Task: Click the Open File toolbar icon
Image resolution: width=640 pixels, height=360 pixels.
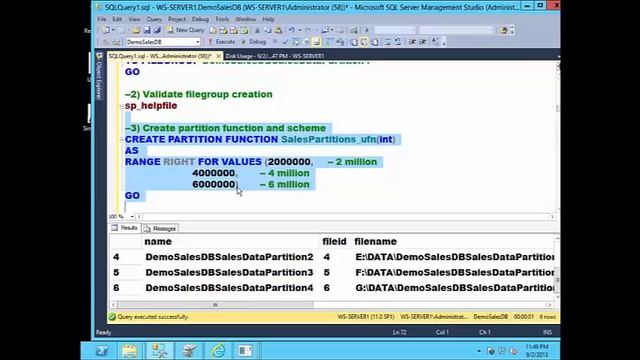Action: coord(136,30)
